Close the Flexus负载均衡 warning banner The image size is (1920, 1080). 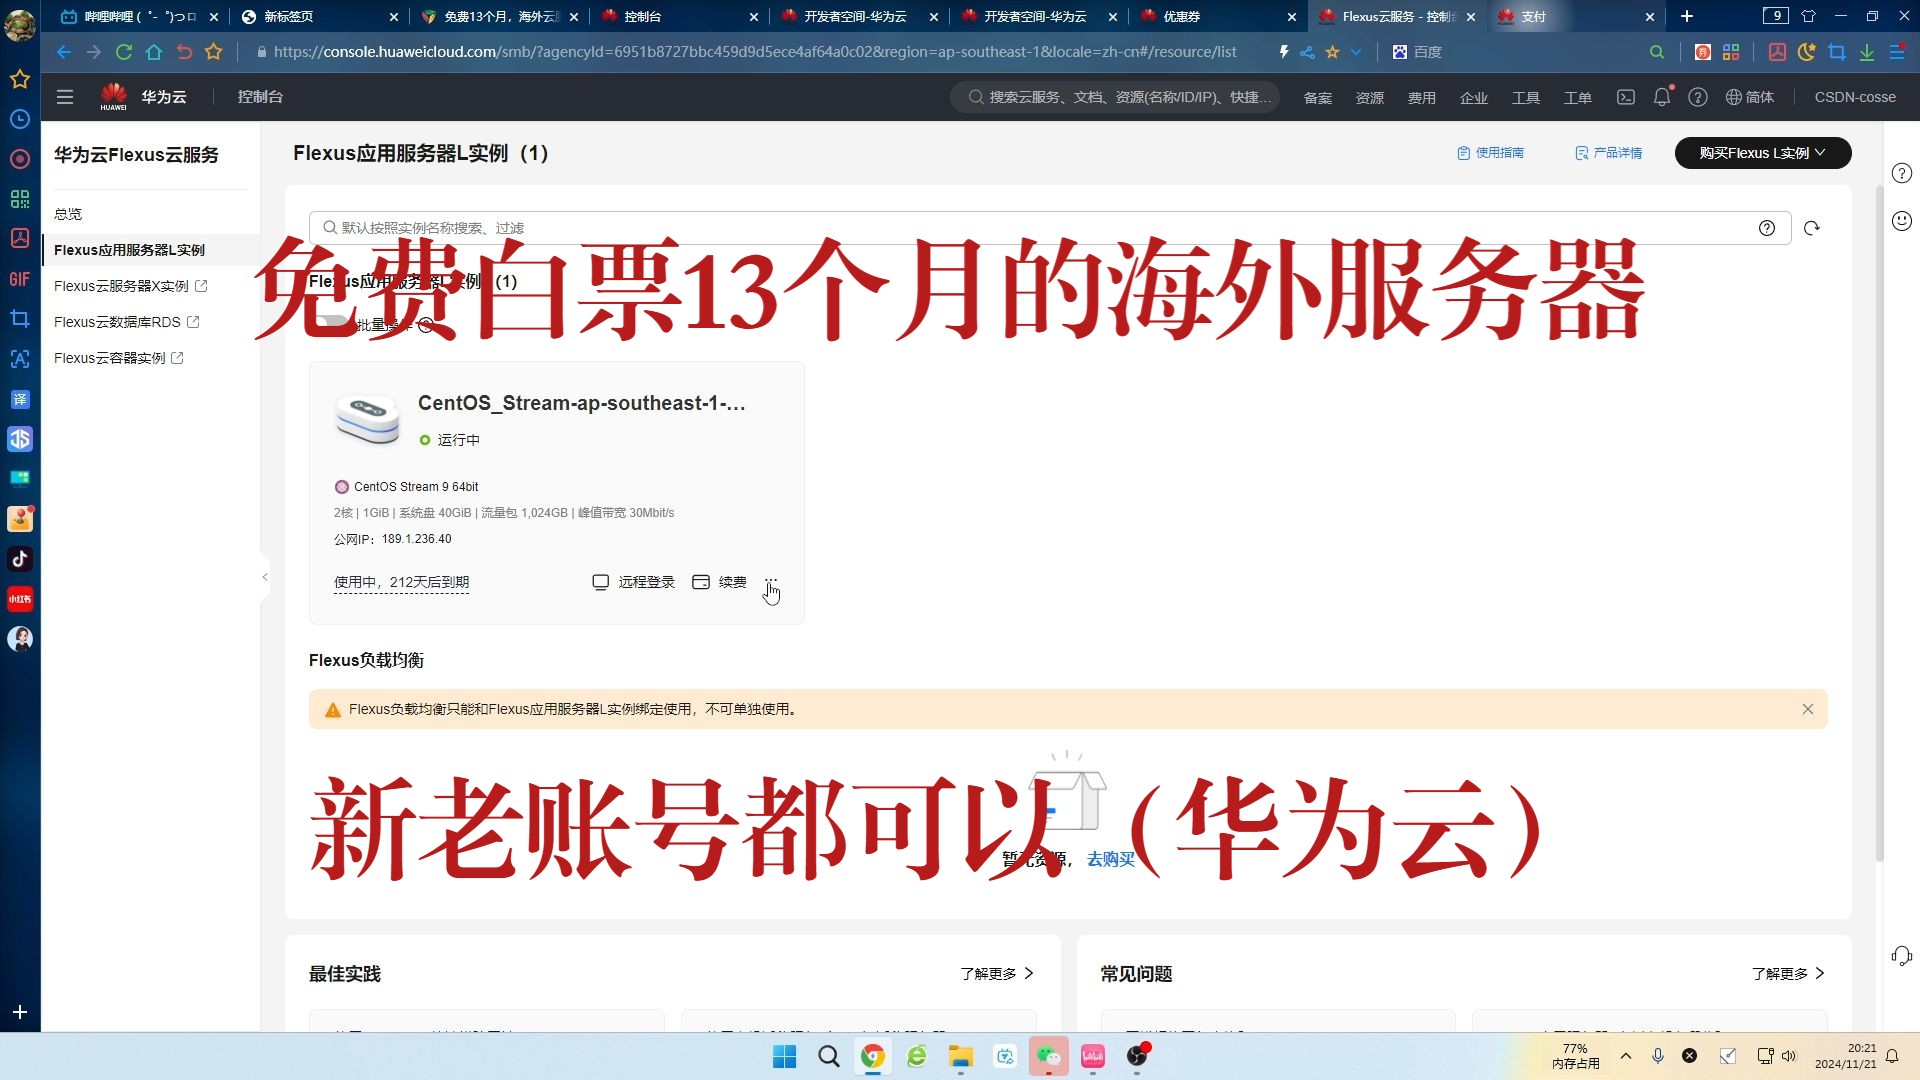point(1808,709)
